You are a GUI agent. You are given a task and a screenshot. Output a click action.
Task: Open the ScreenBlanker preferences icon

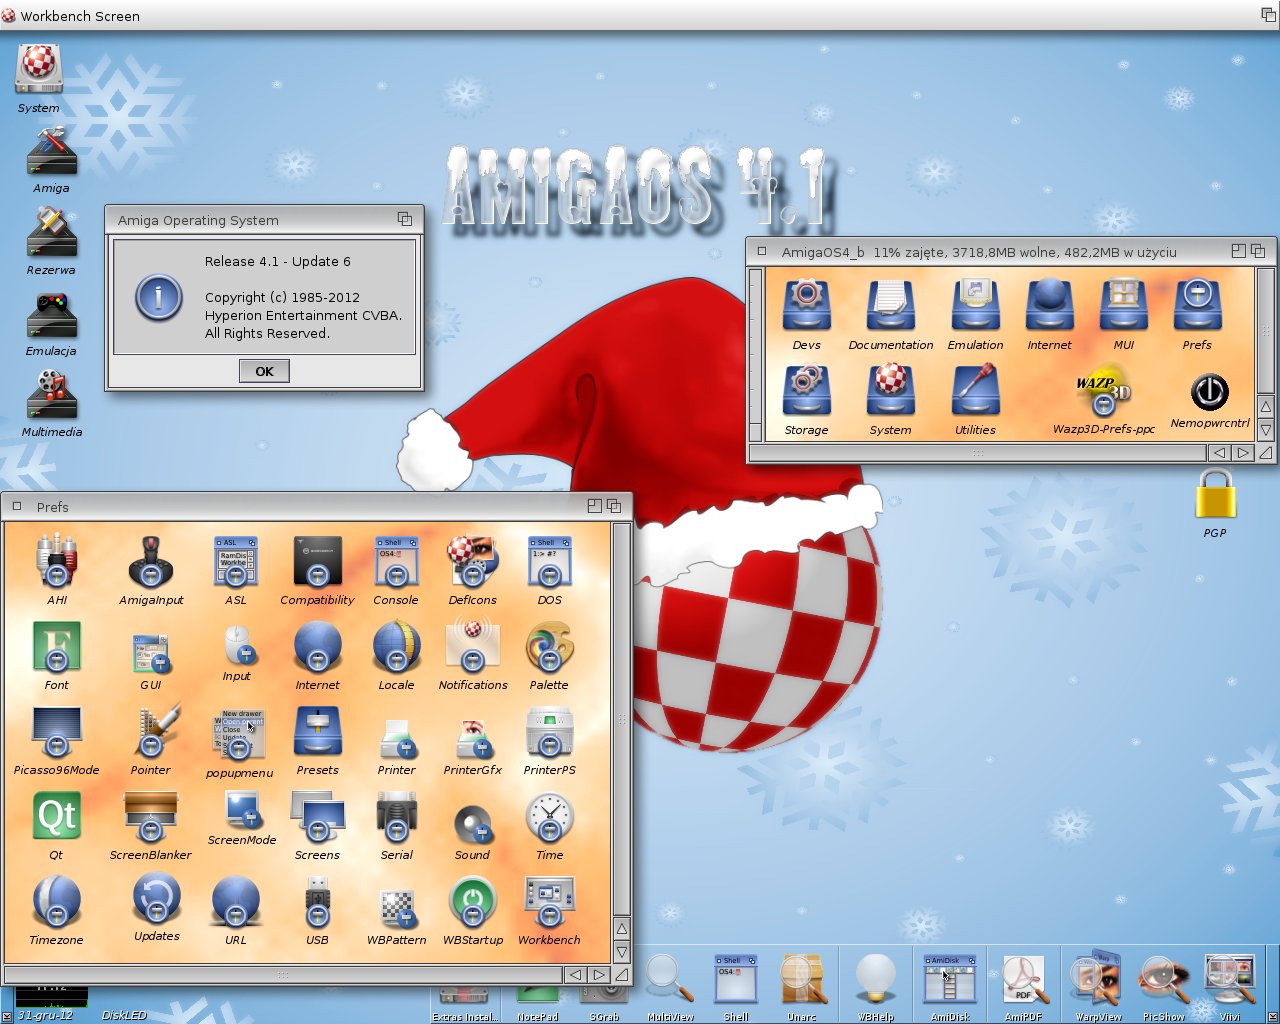click(151, 817)
